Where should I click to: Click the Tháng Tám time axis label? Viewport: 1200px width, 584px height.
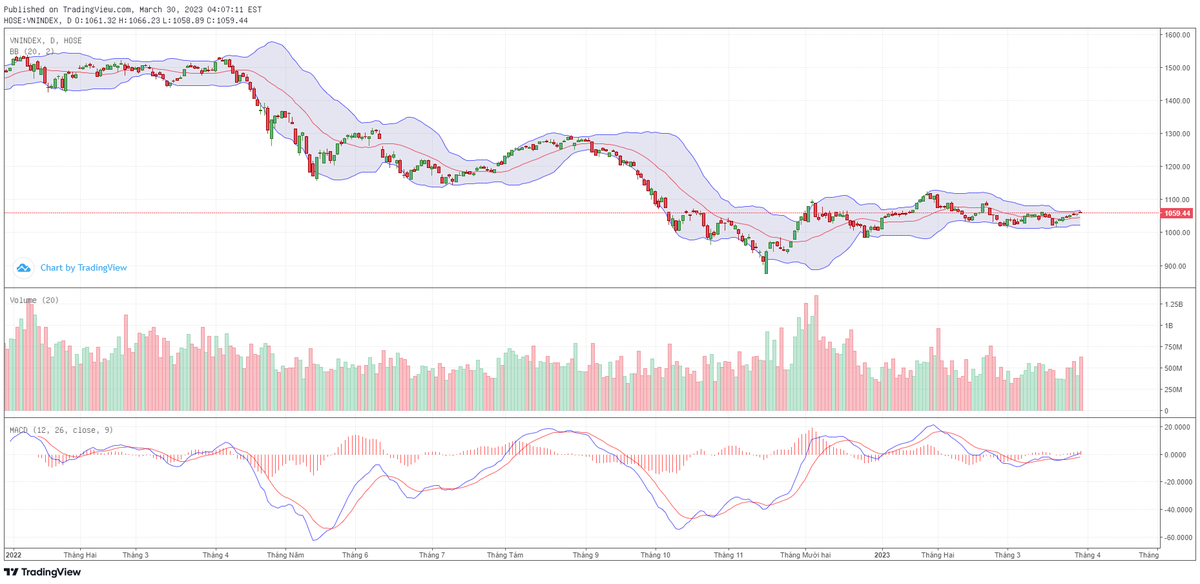pos(505,553)
